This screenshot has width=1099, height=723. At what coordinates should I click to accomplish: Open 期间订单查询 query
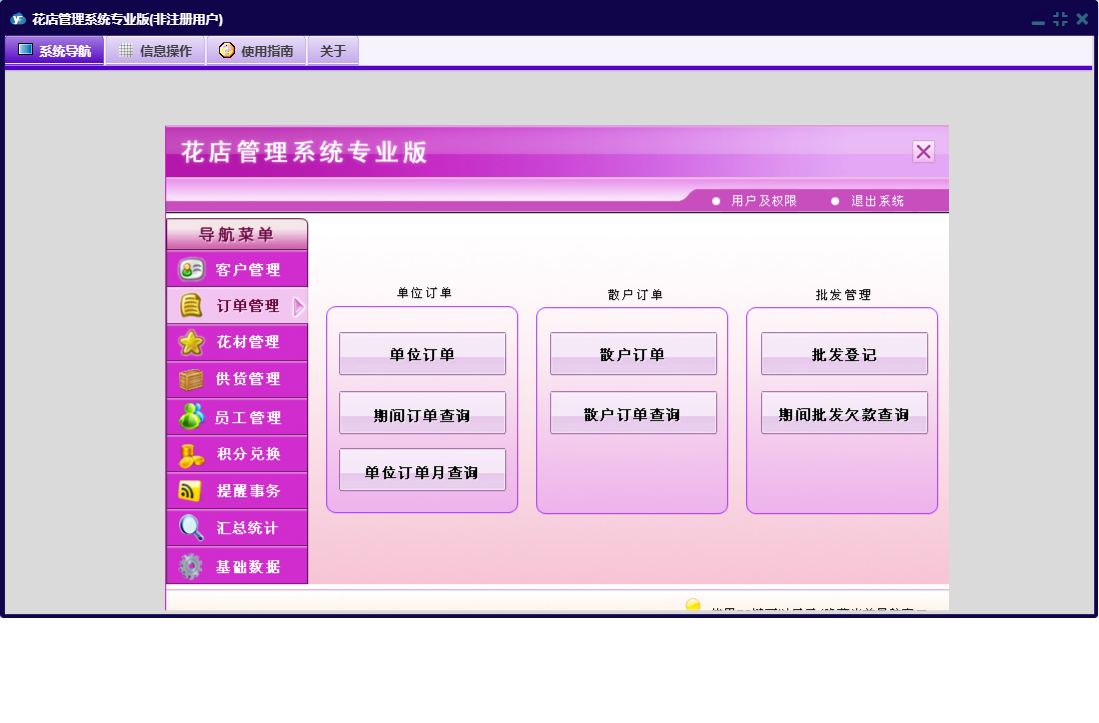(x=422, y=414)
